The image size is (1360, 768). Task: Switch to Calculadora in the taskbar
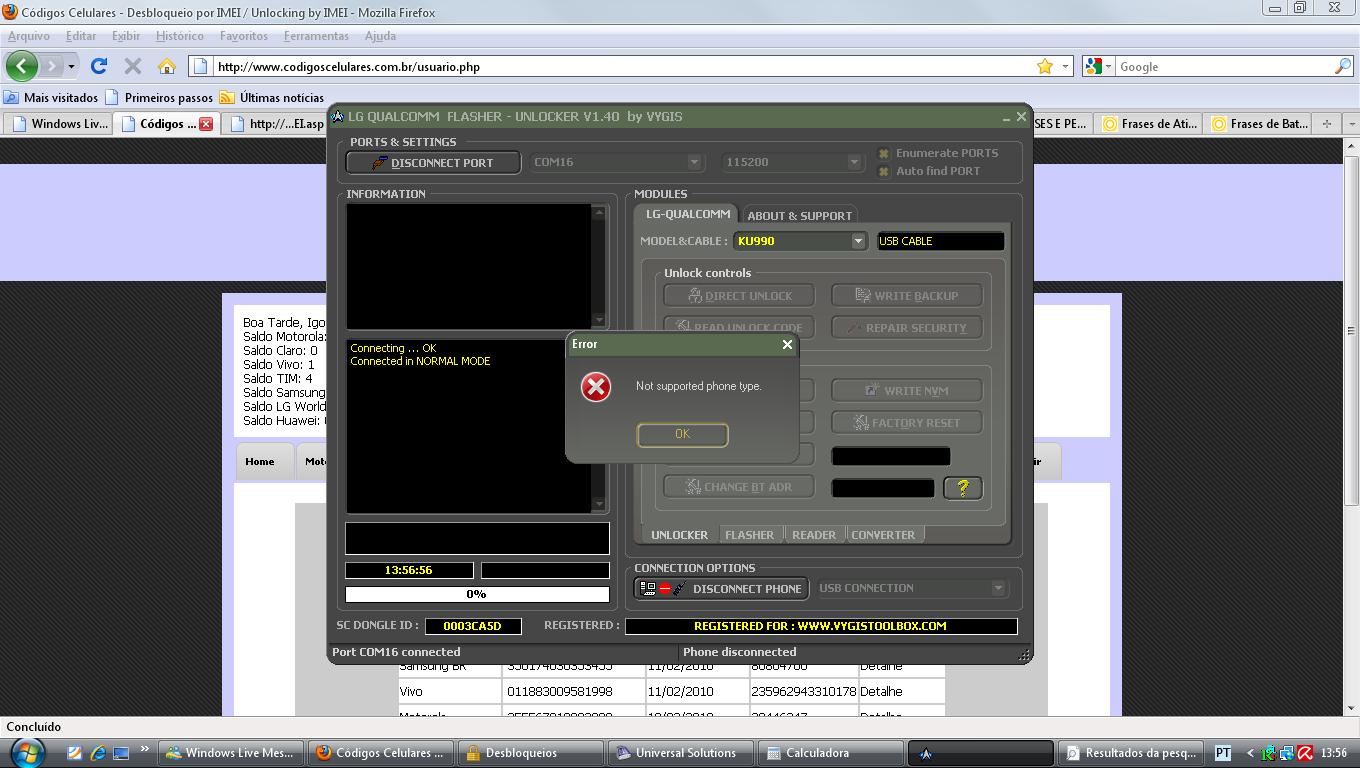829,753
